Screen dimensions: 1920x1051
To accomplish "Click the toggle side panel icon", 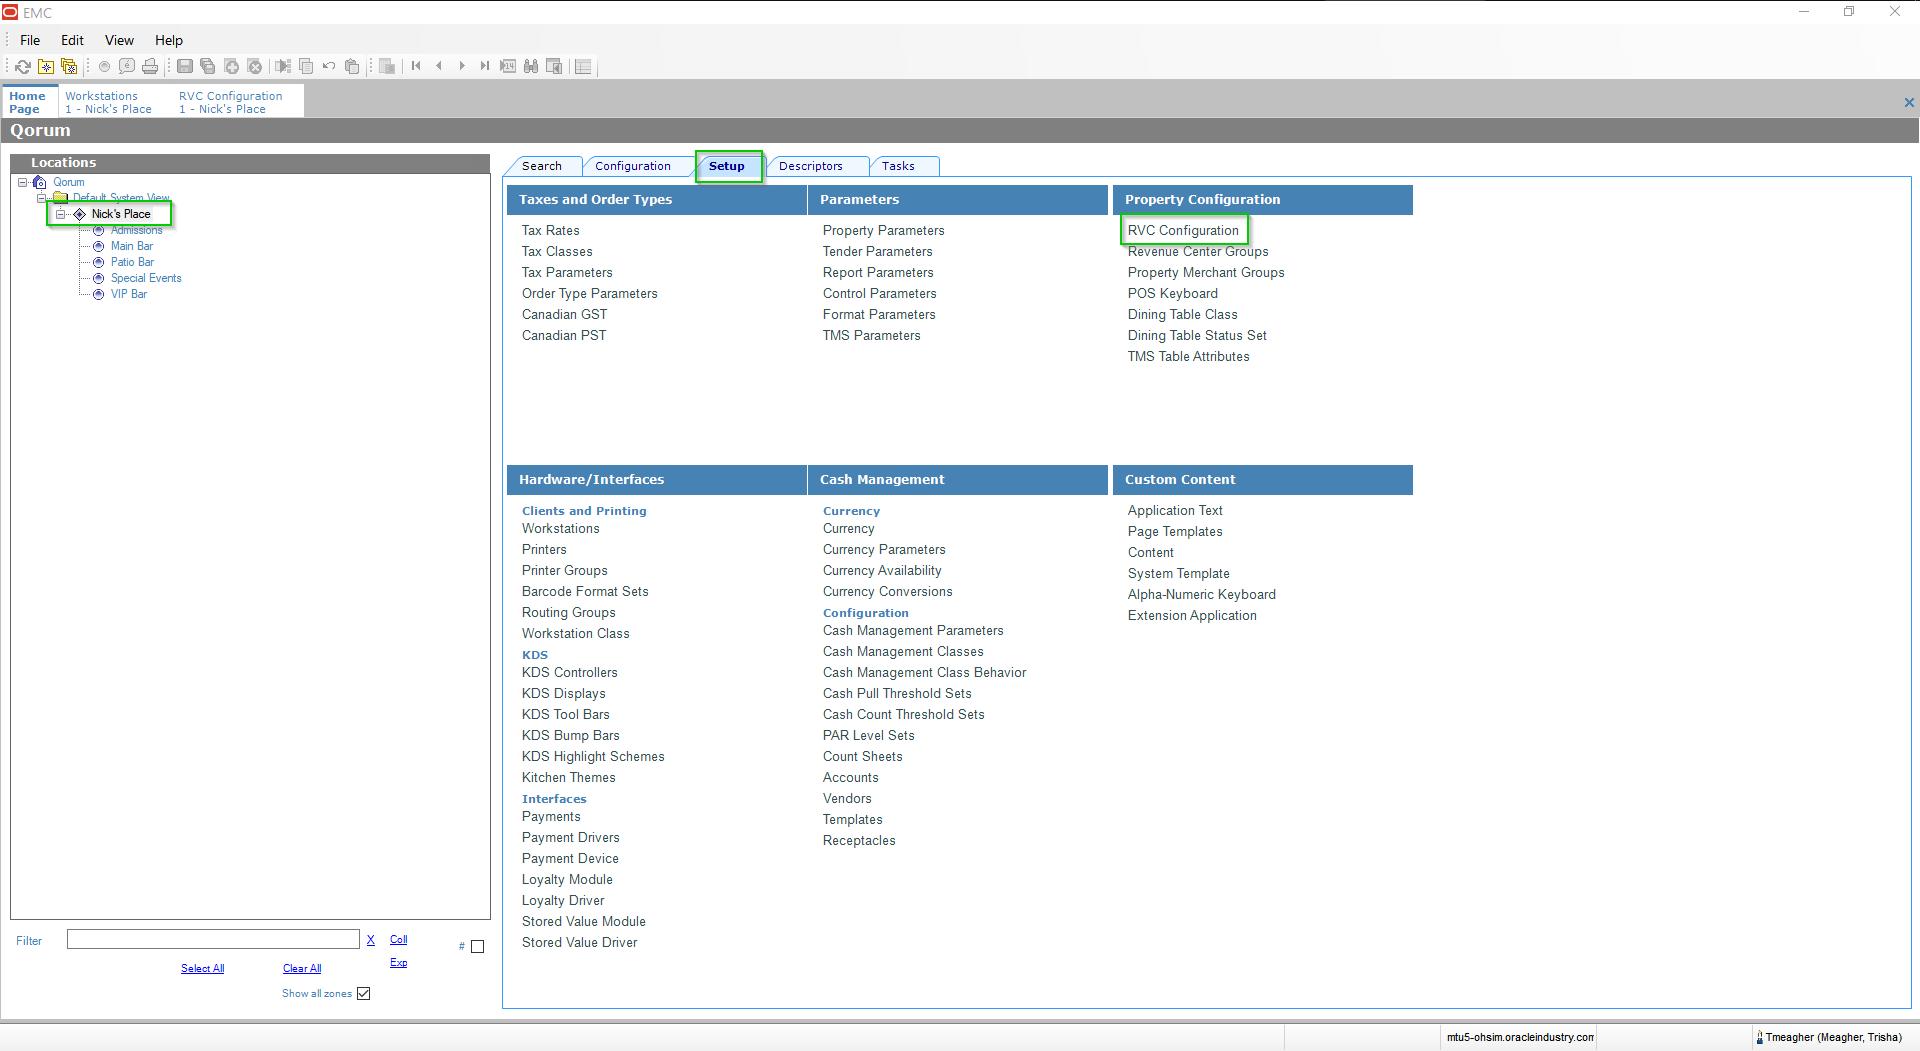I will (x=554, y=67).
